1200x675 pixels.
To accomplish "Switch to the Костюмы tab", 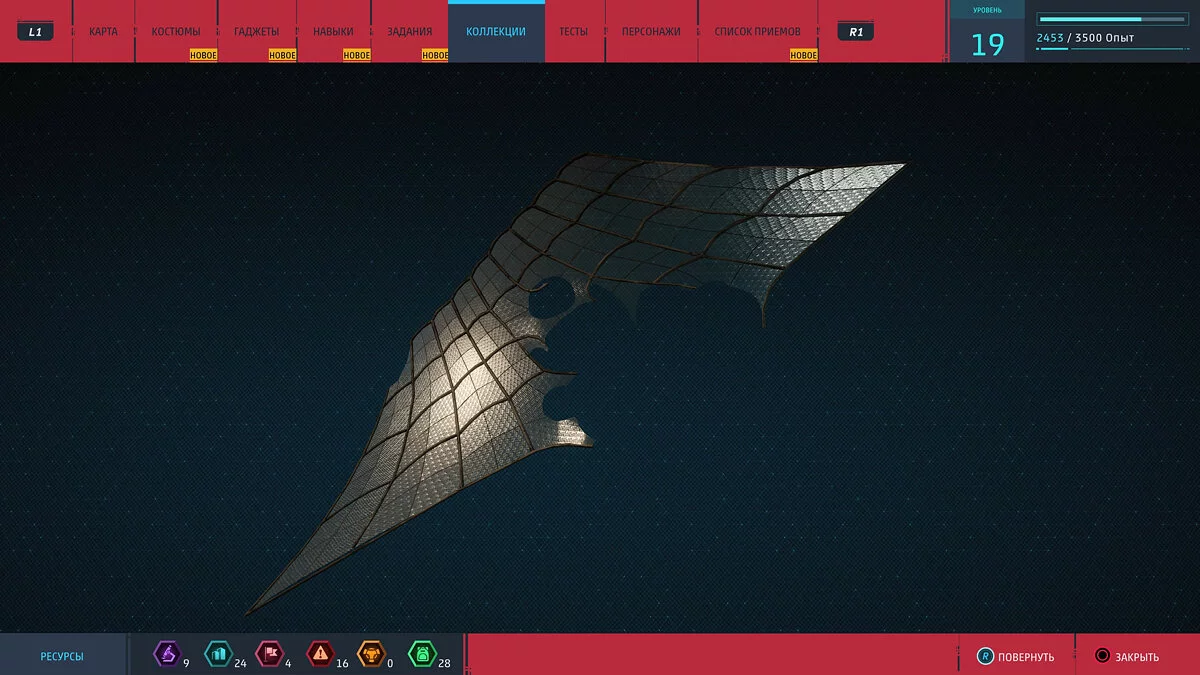I will (x=176, y=32).
